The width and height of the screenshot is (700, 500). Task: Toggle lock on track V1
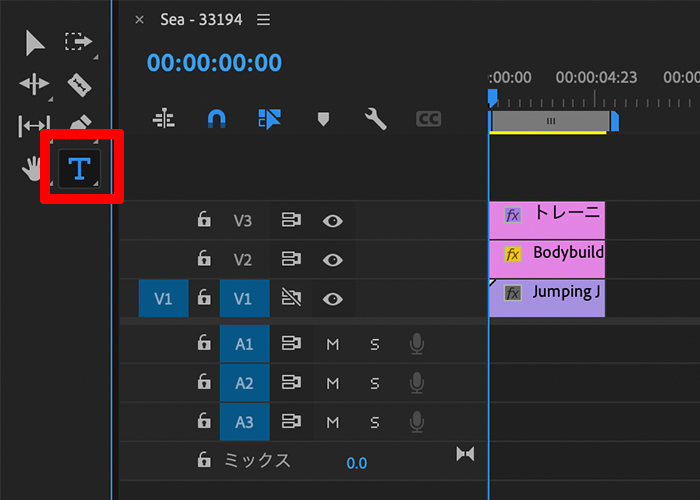(x=204, y=297)
